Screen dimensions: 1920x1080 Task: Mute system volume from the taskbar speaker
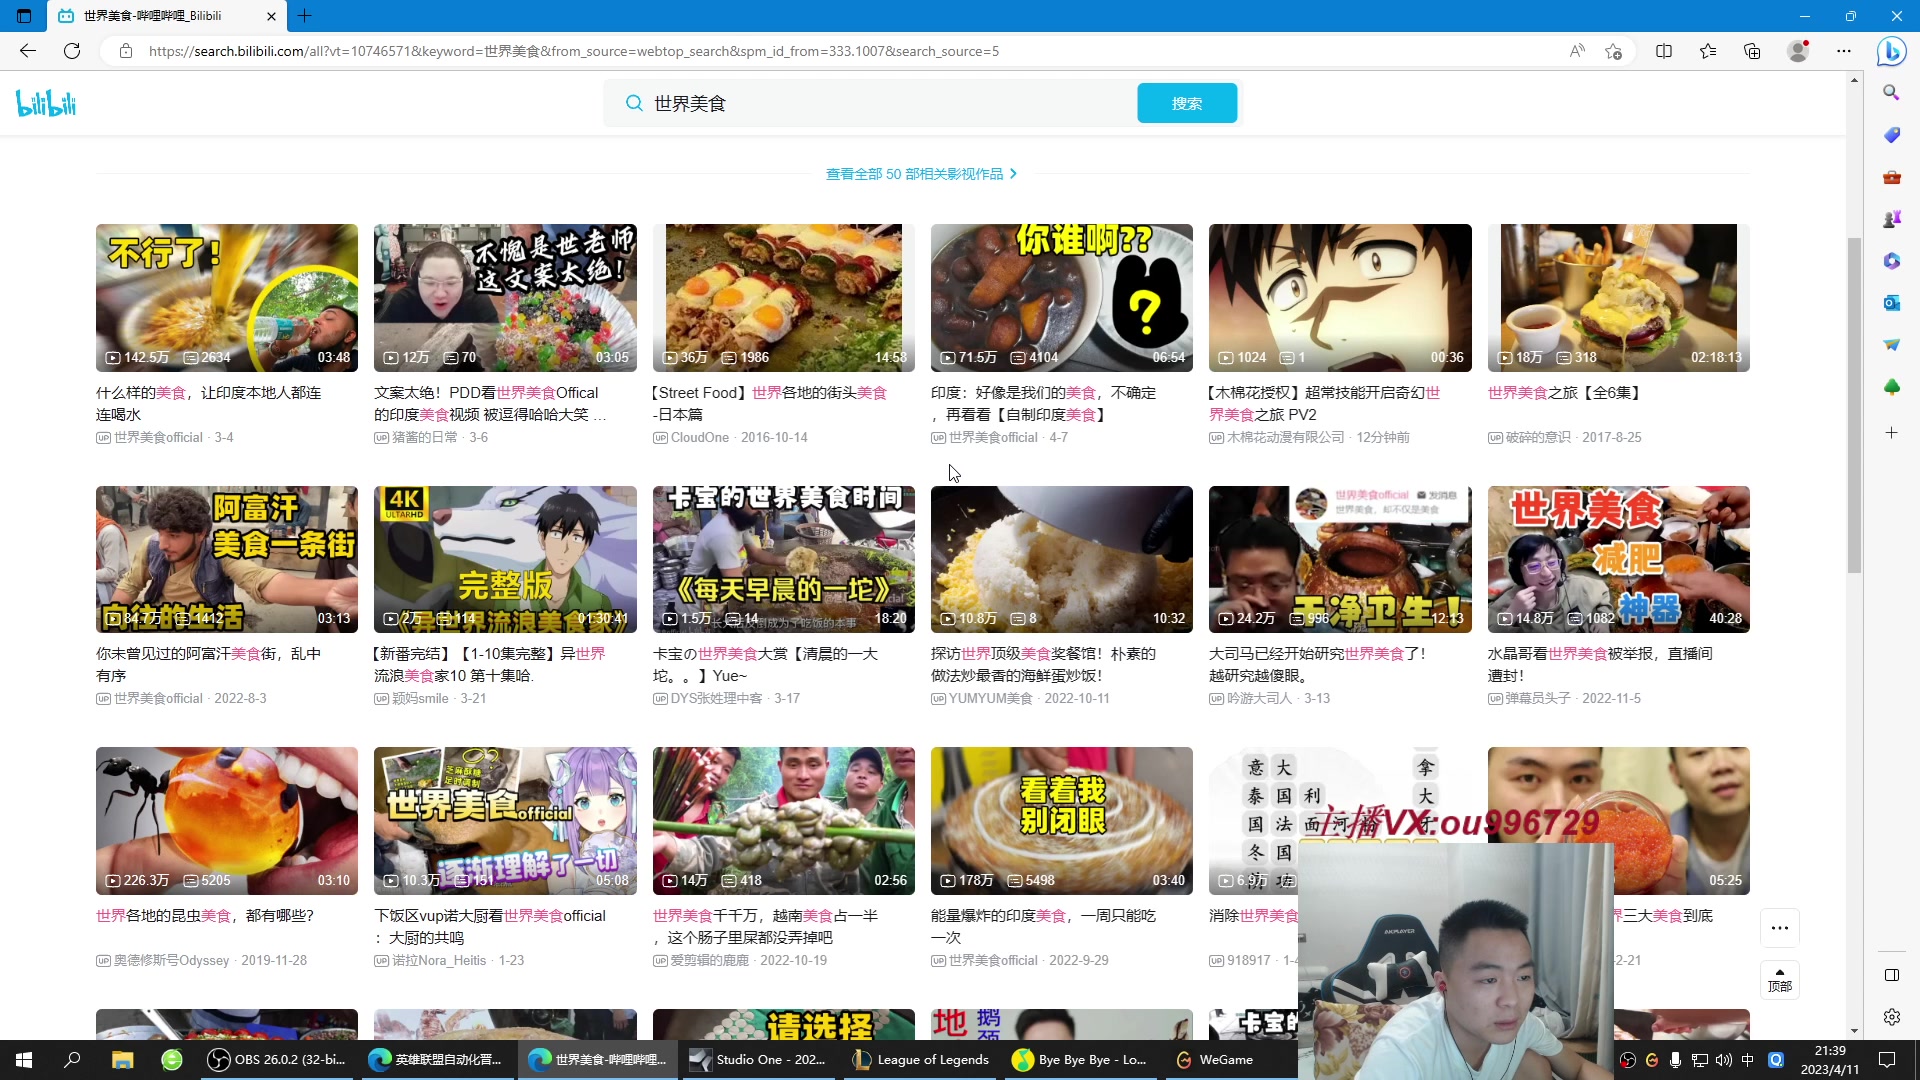pyautogui.click(x=1723, y=1059)
